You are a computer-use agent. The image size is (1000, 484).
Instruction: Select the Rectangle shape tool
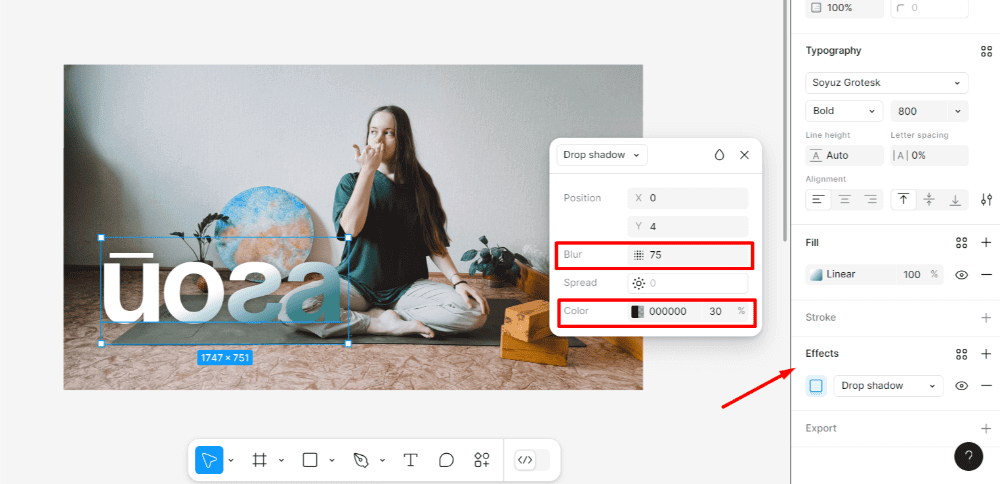click(310, 460)
